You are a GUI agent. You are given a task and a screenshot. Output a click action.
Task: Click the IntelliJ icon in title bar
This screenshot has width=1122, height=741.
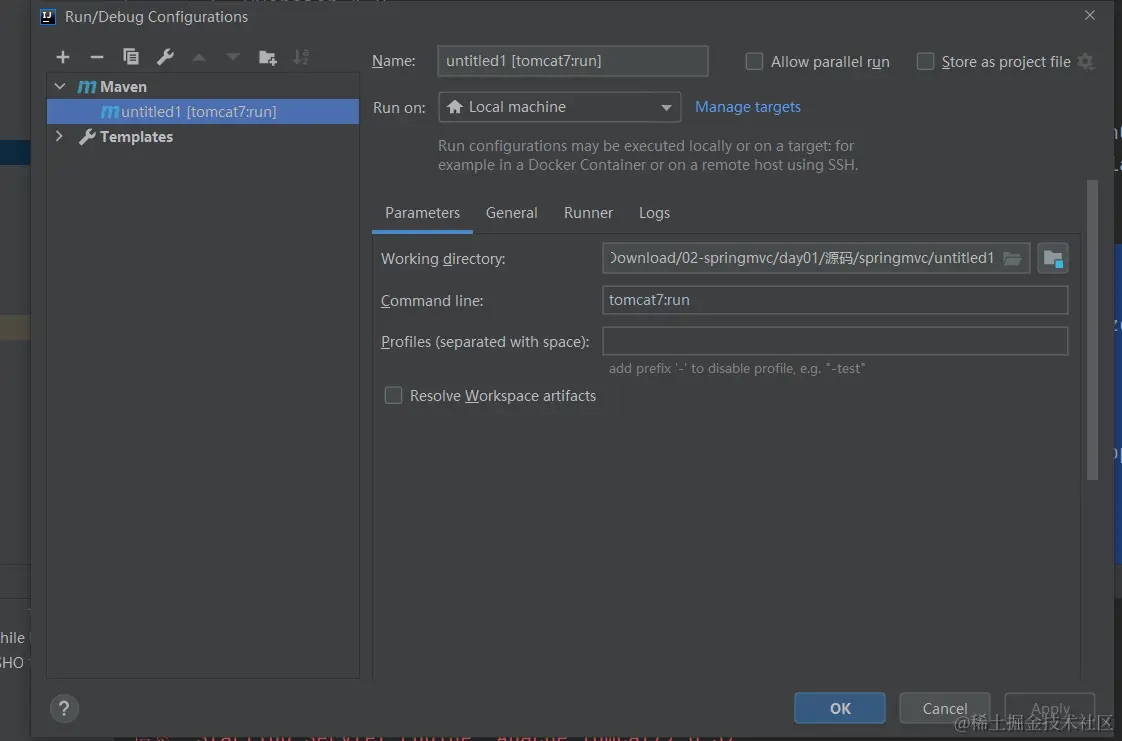click(48, 16)
